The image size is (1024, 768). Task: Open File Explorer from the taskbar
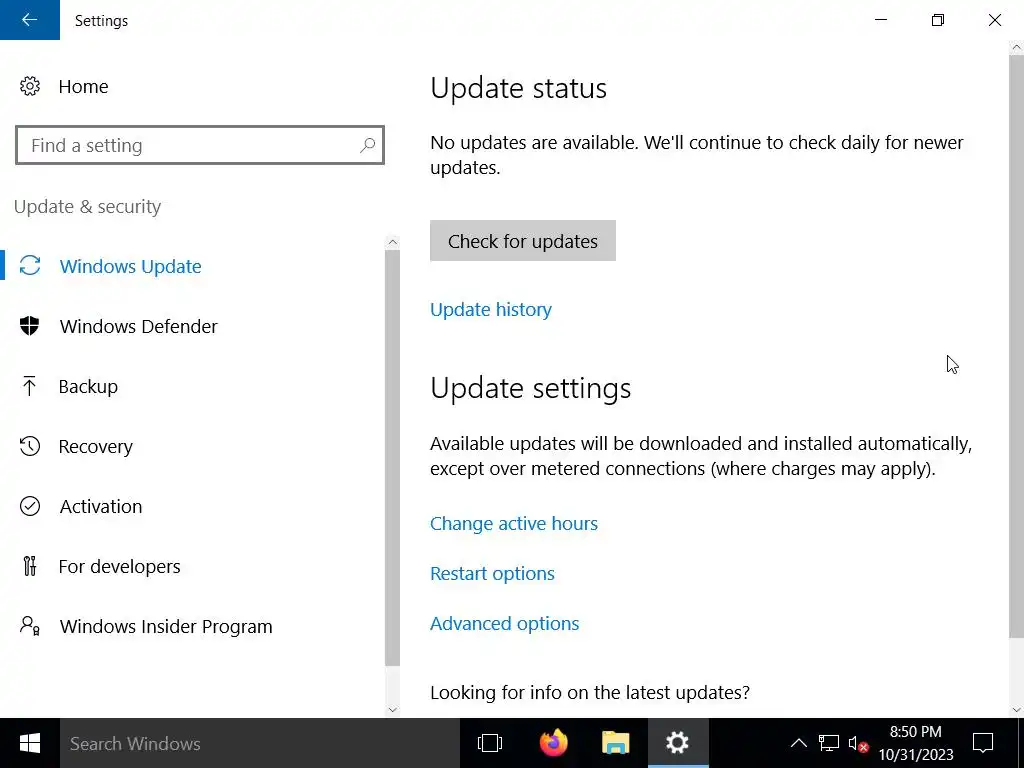pos(615,743)
